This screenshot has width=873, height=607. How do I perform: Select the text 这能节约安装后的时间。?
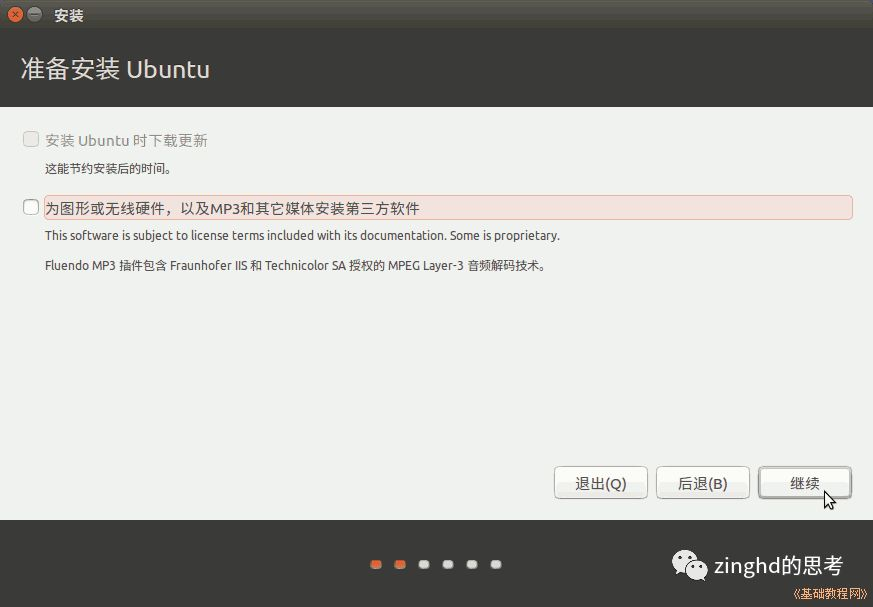(108, 168)
